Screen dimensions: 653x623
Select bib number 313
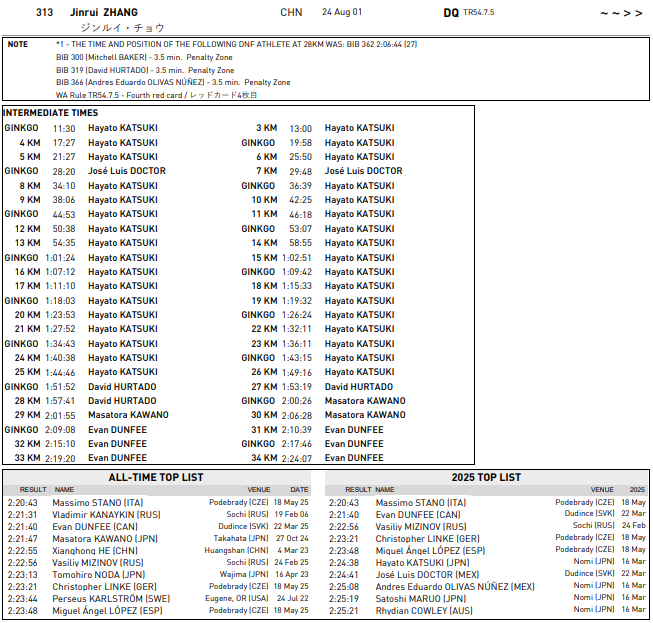[44, 12]
